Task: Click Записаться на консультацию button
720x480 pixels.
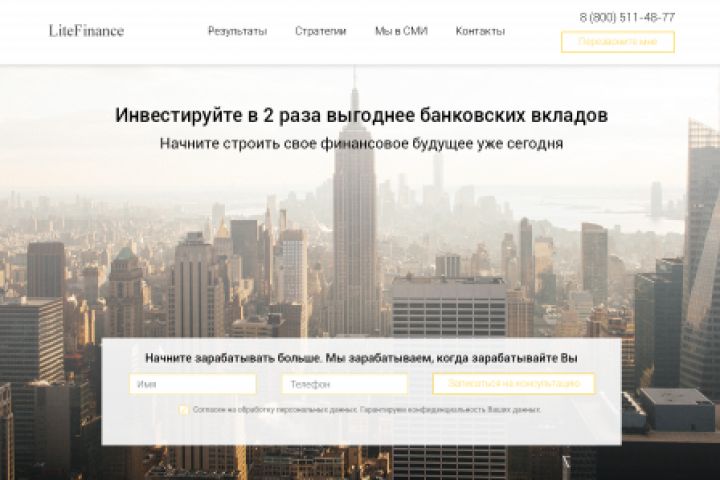Action: (x=513, y=384)
